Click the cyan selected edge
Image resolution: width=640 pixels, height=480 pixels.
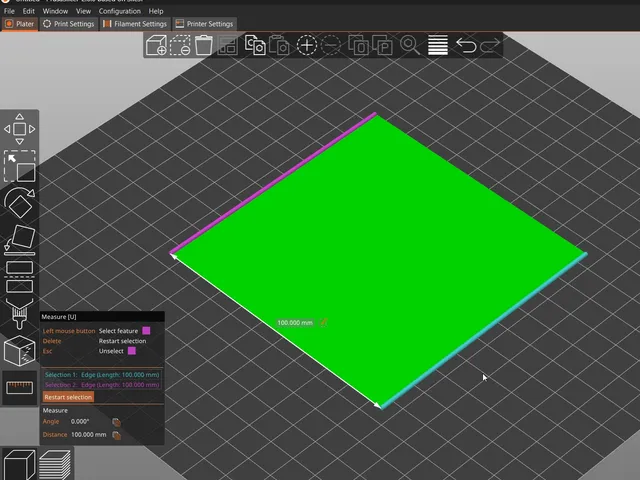pyautogui.click(x=484, y=331)
